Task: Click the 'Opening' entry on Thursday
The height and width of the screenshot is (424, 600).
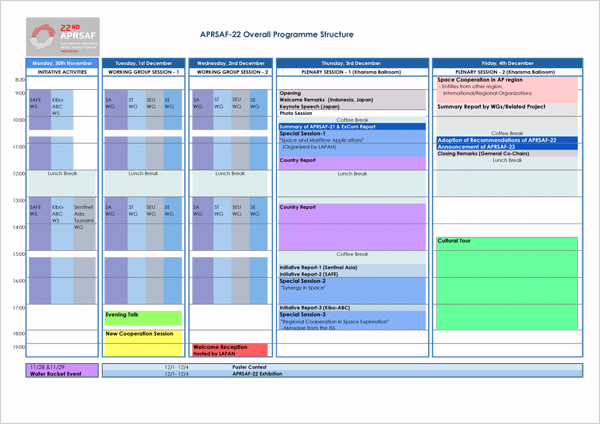Action: [290, 93]
